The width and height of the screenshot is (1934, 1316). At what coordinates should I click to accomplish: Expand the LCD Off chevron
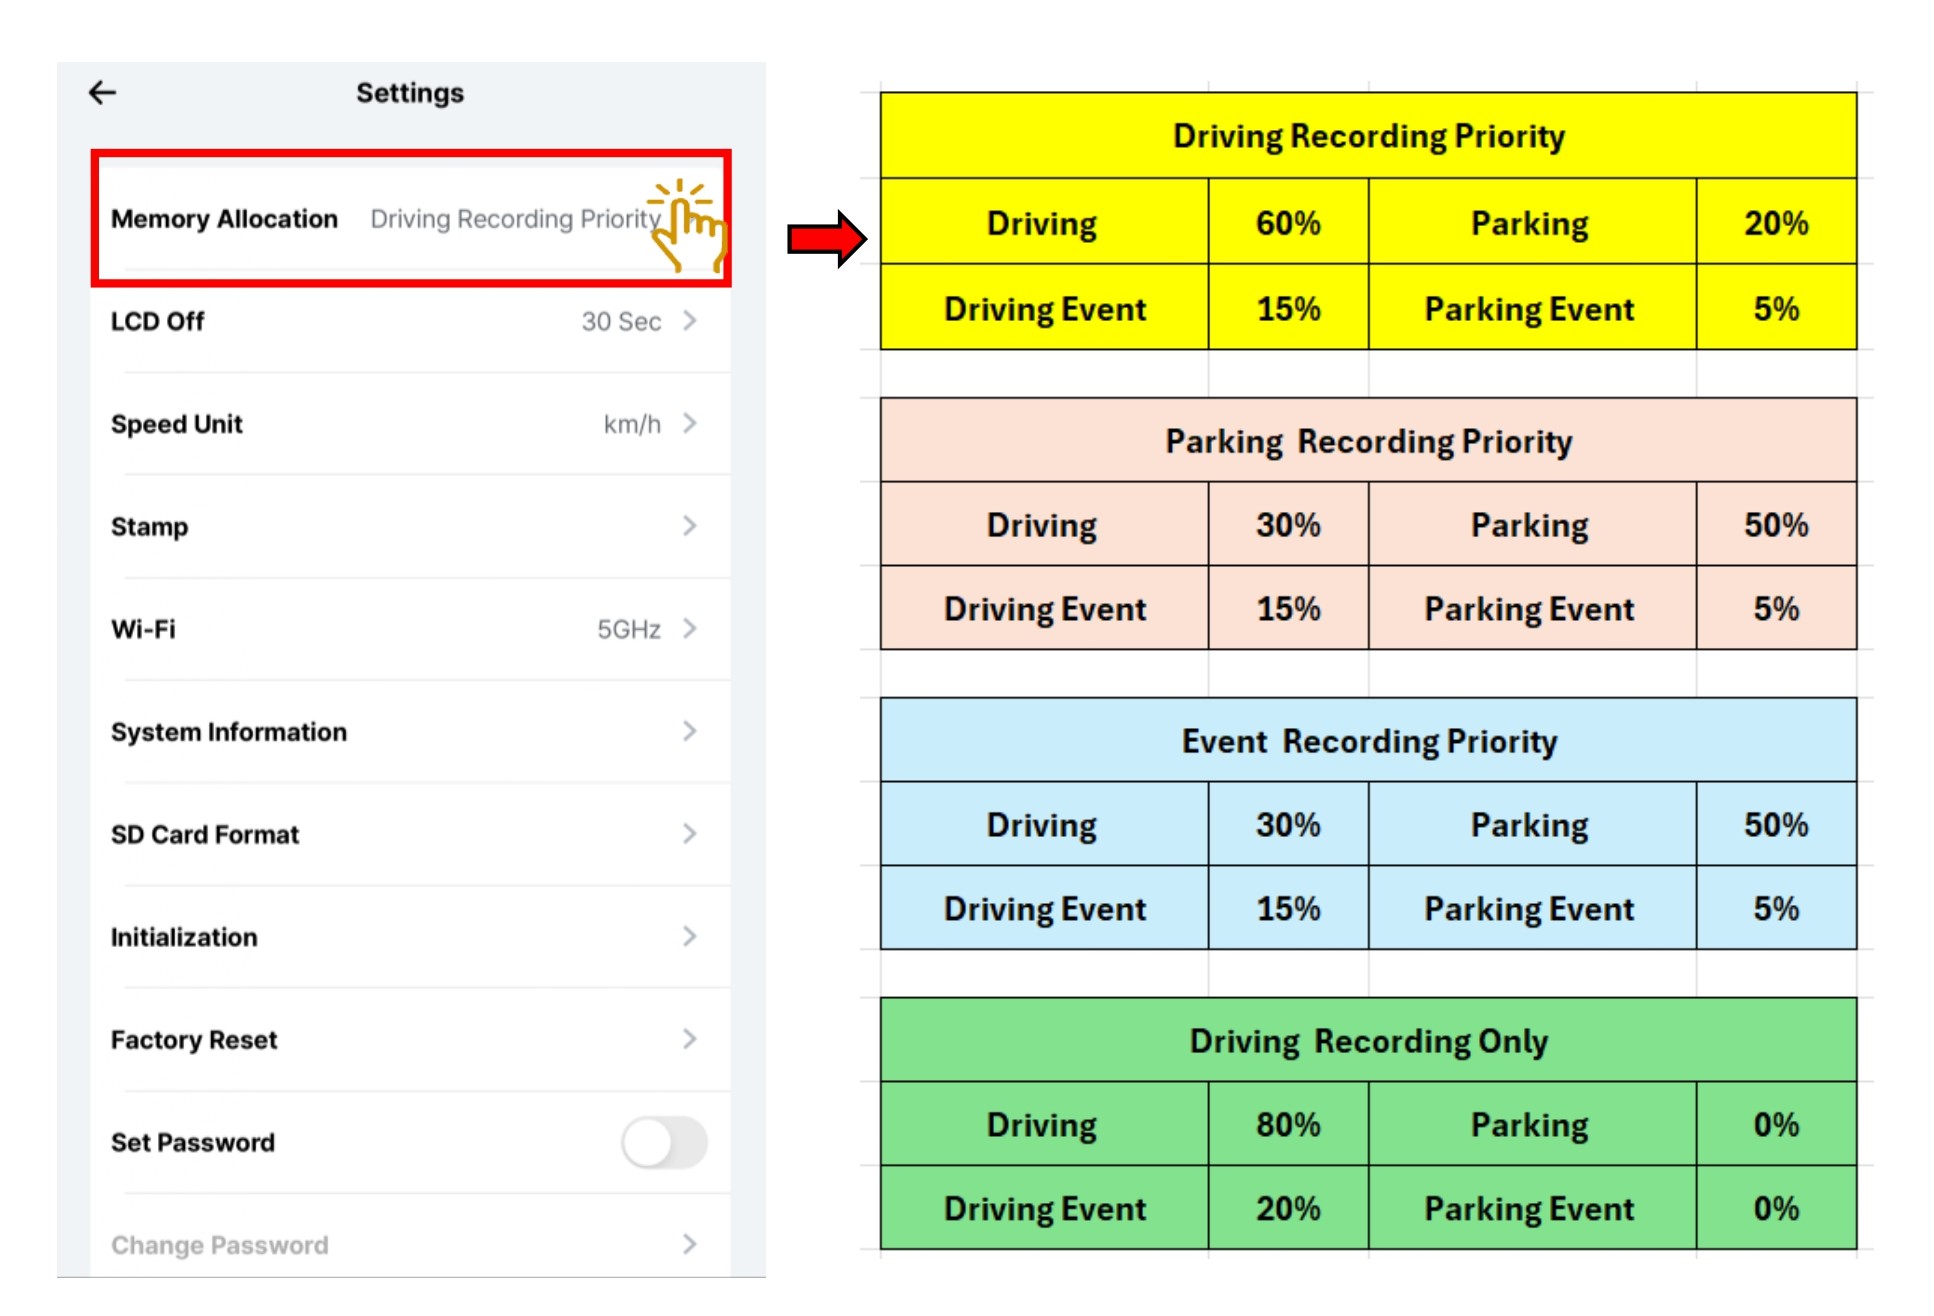click(x=690, y=321)
